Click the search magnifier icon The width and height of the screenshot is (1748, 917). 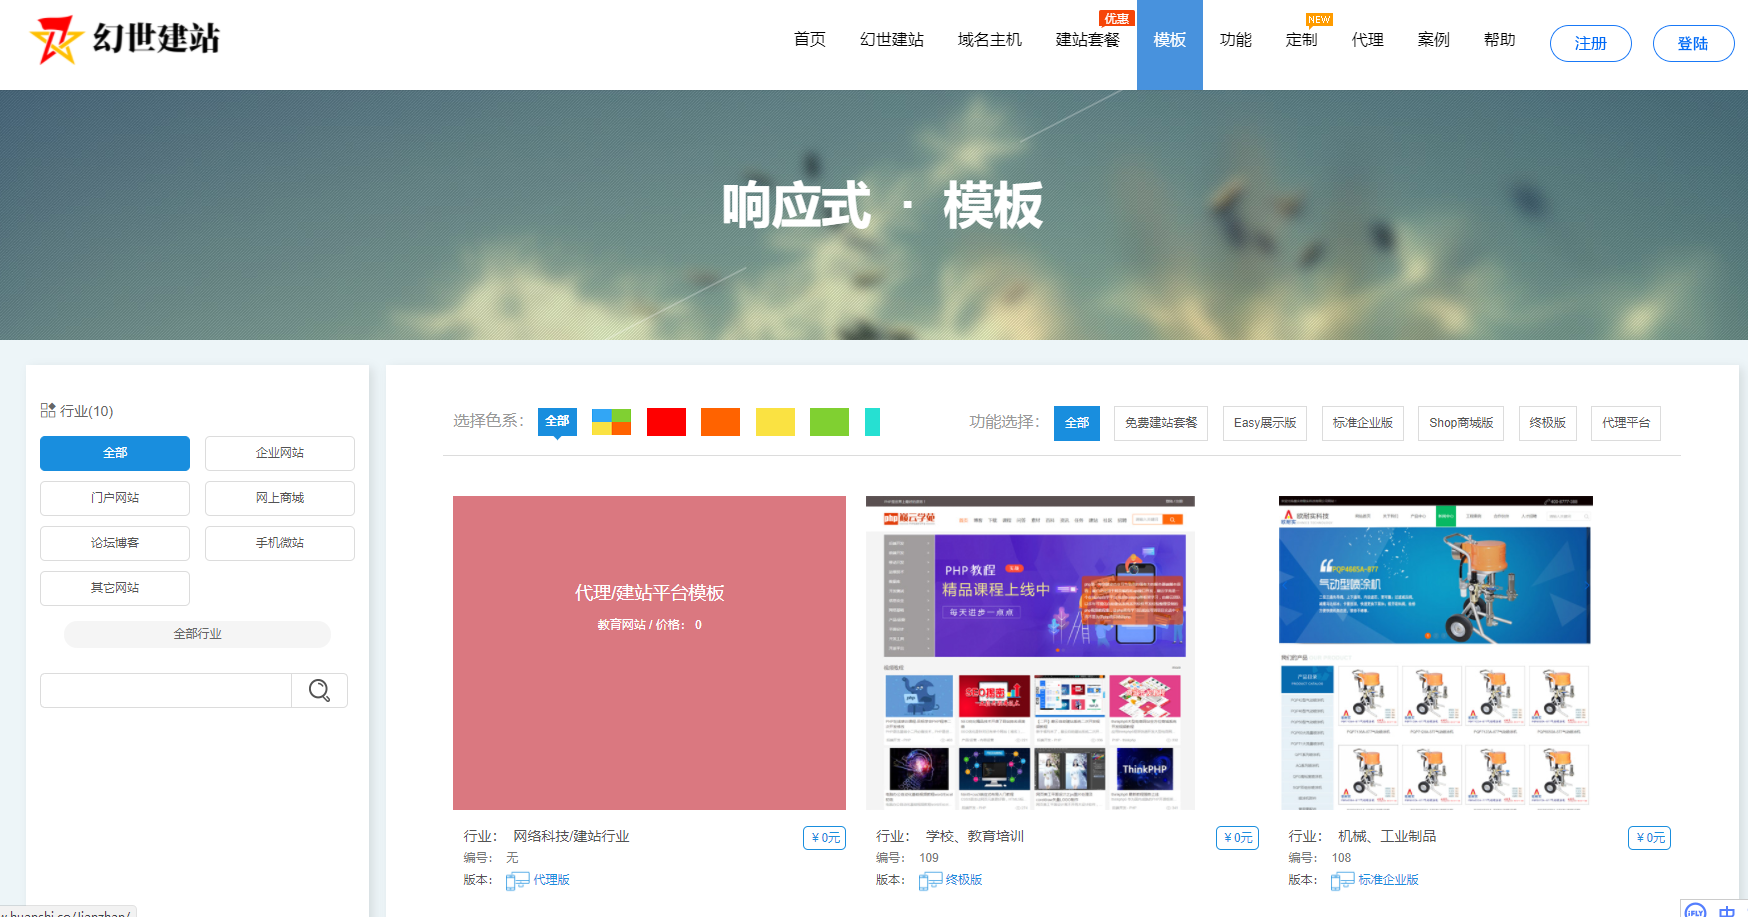coord(319,691)
